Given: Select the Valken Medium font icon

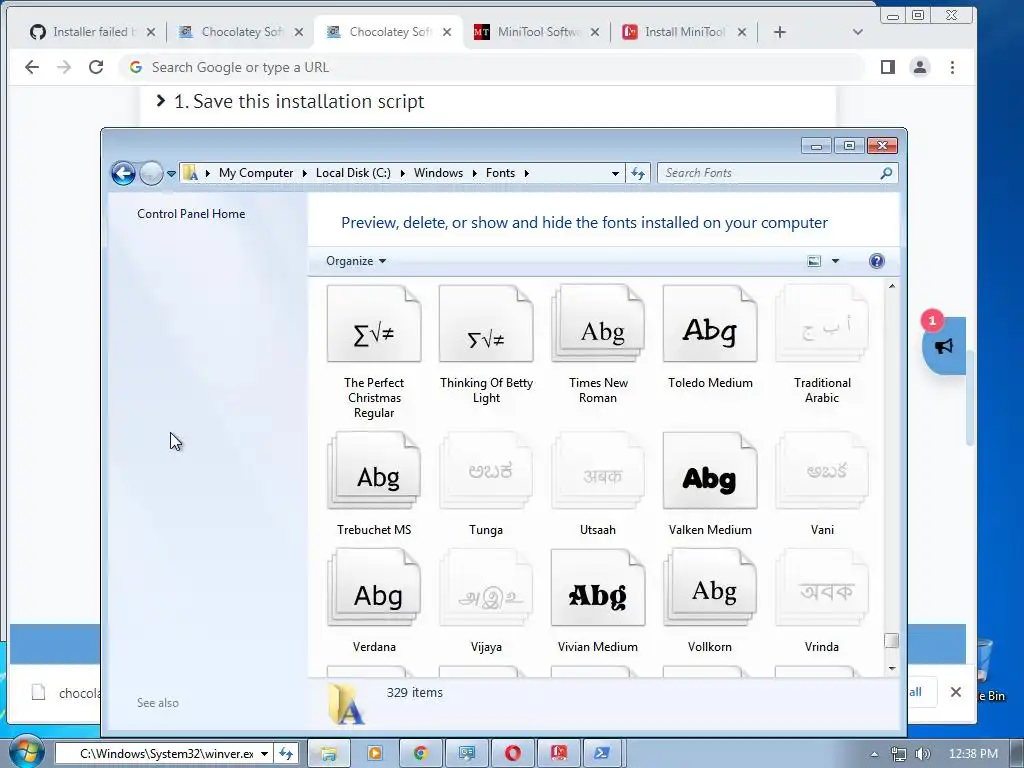Looking at the screenshot, I should pos(710,471).
